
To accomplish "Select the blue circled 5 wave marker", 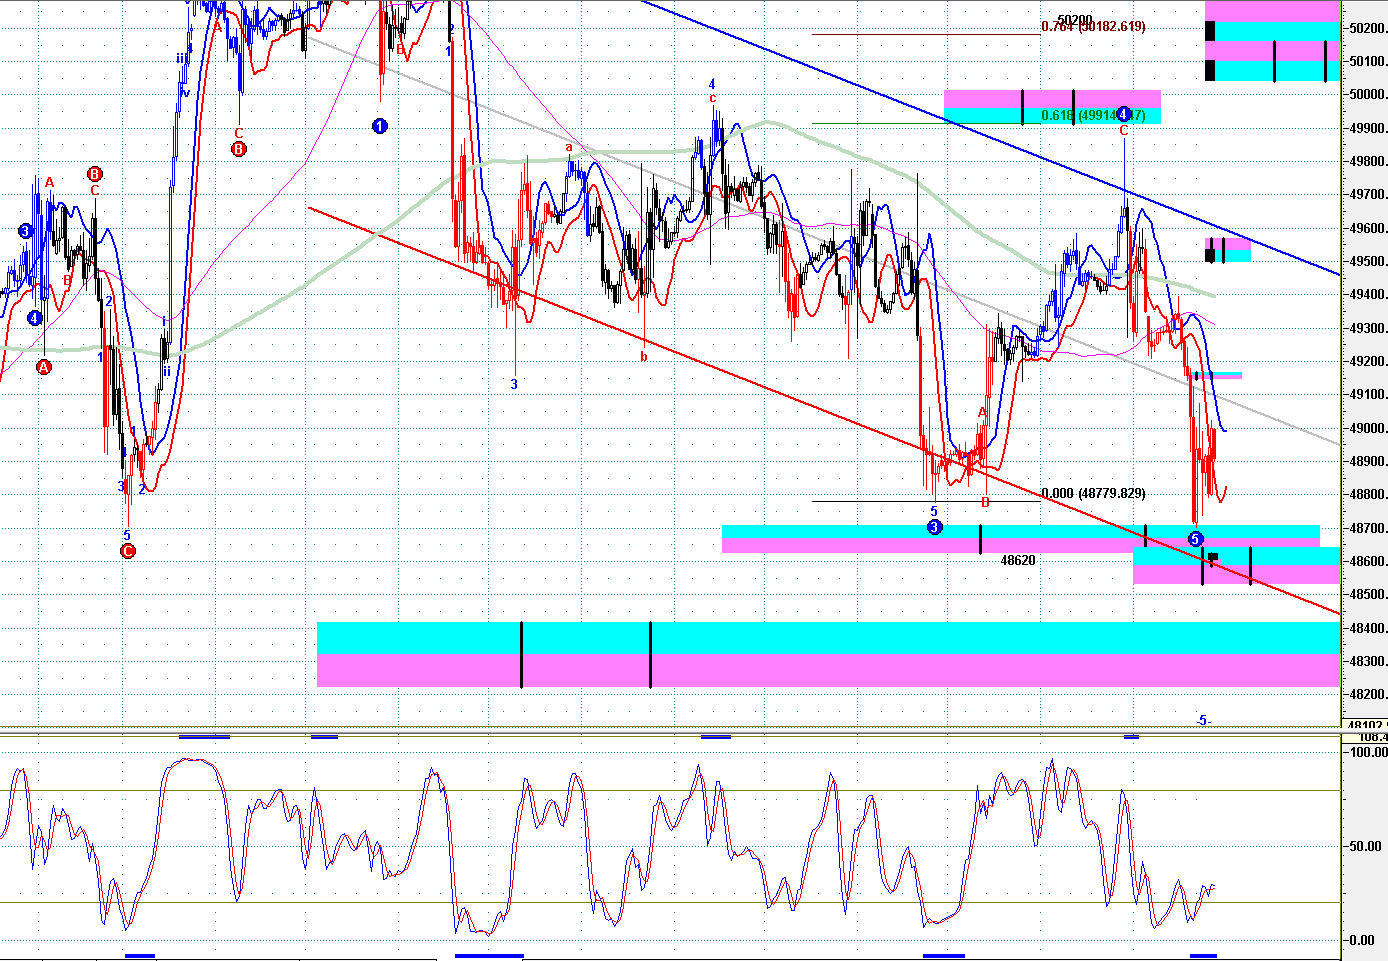I will click(x=1196, y=539).
